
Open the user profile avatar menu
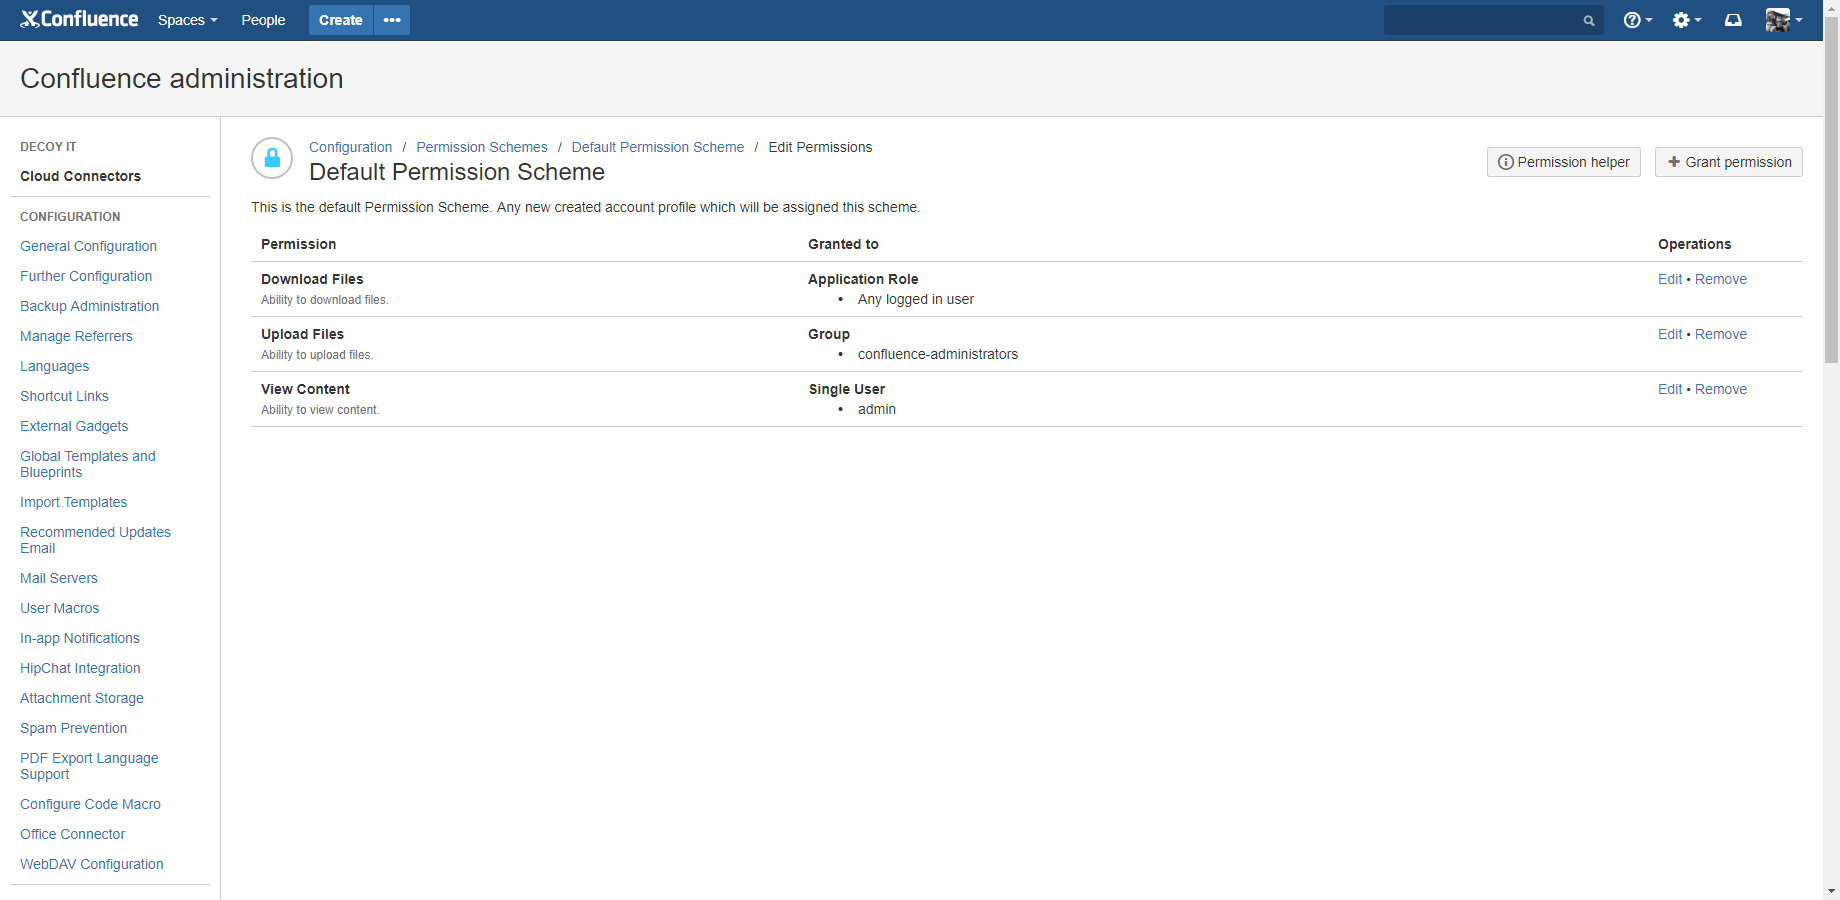tap(1784, 20)
